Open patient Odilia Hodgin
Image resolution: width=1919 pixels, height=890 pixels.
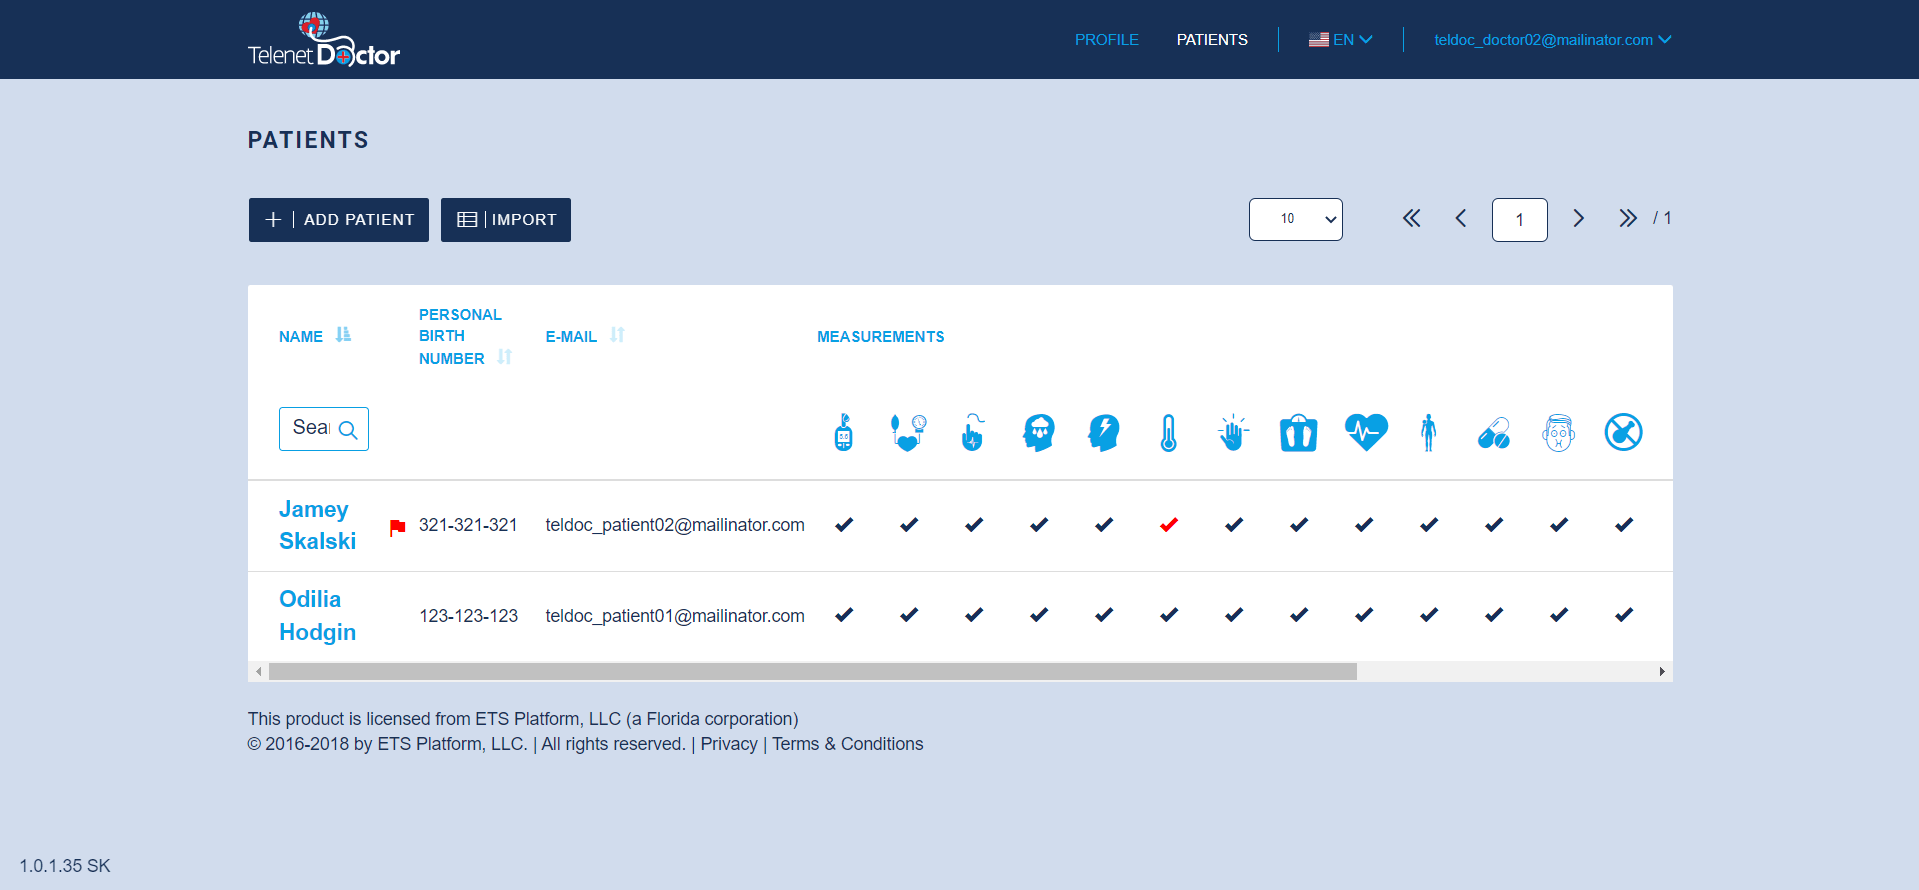coord(317,615)
